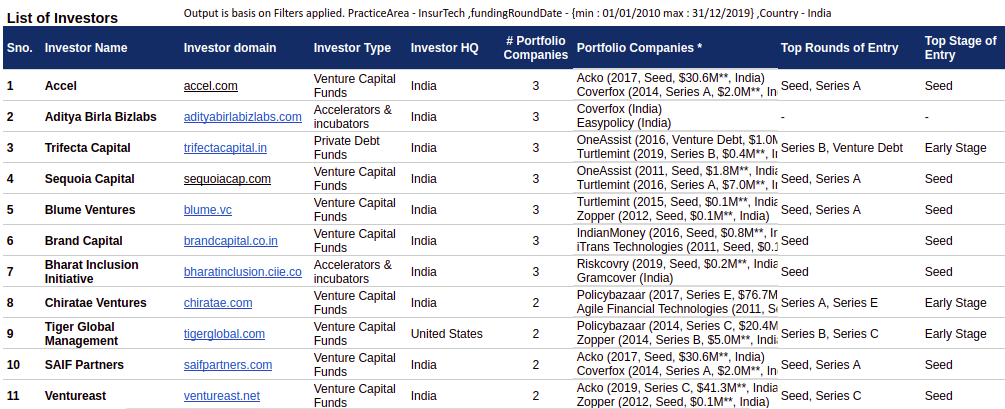Click the Investor HQ column header
Screen dimensions: 1005x409
[x=444, y=48]
